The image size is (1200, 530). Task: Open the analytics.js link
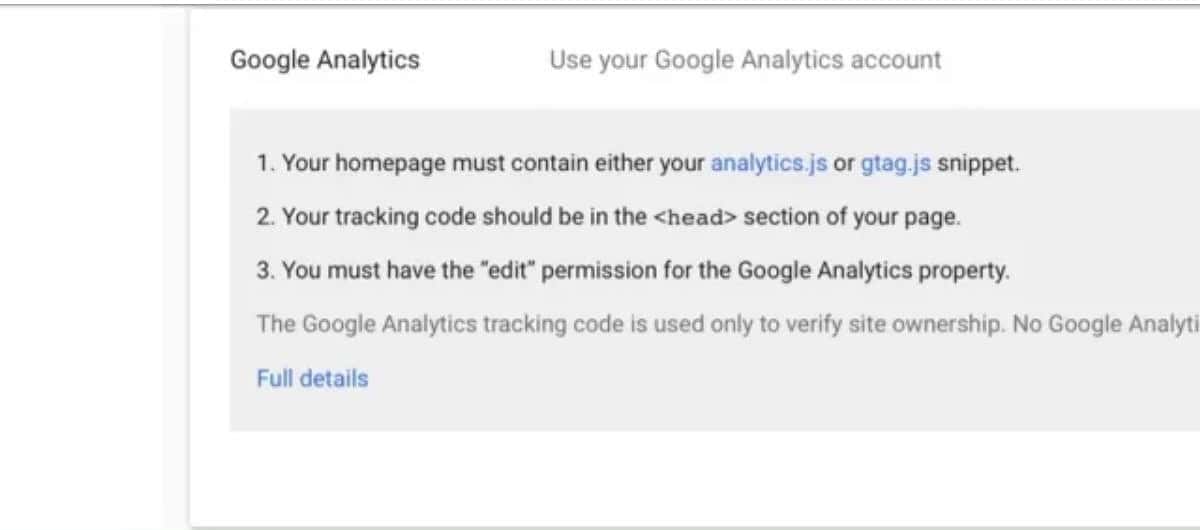[x=768, y=164]
